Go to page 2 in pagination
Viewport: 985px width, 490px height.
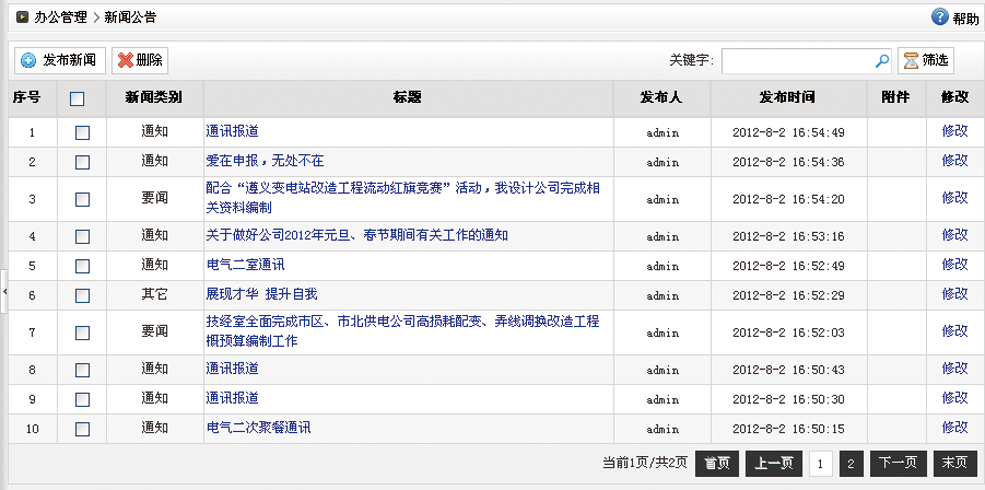tap(850, 463)
